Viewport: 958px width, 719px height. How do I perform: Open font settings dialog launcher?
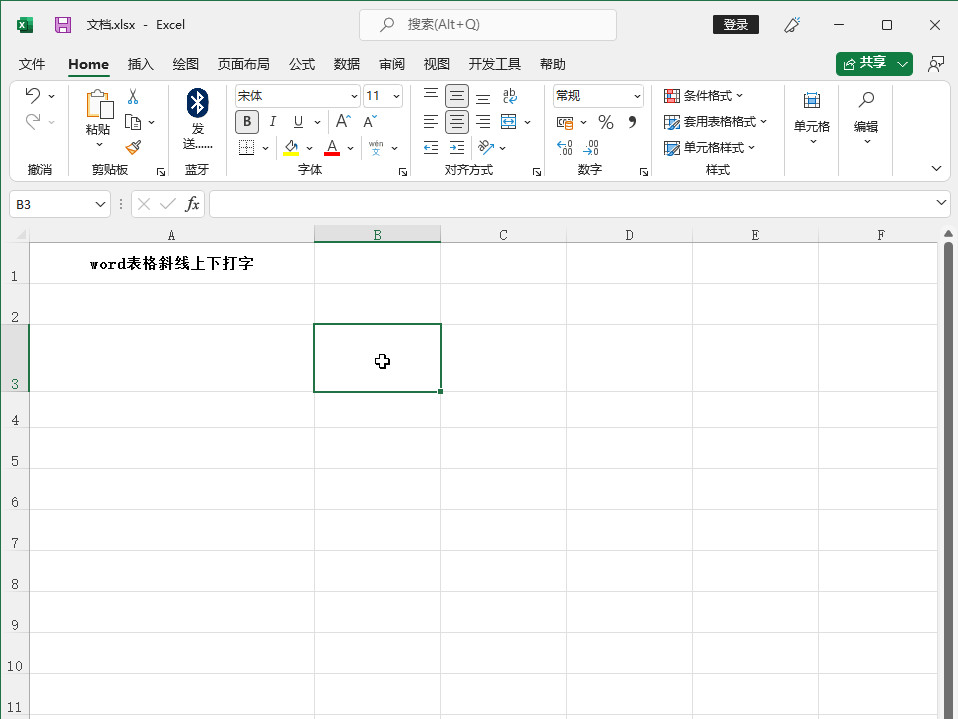pos(403,172)
